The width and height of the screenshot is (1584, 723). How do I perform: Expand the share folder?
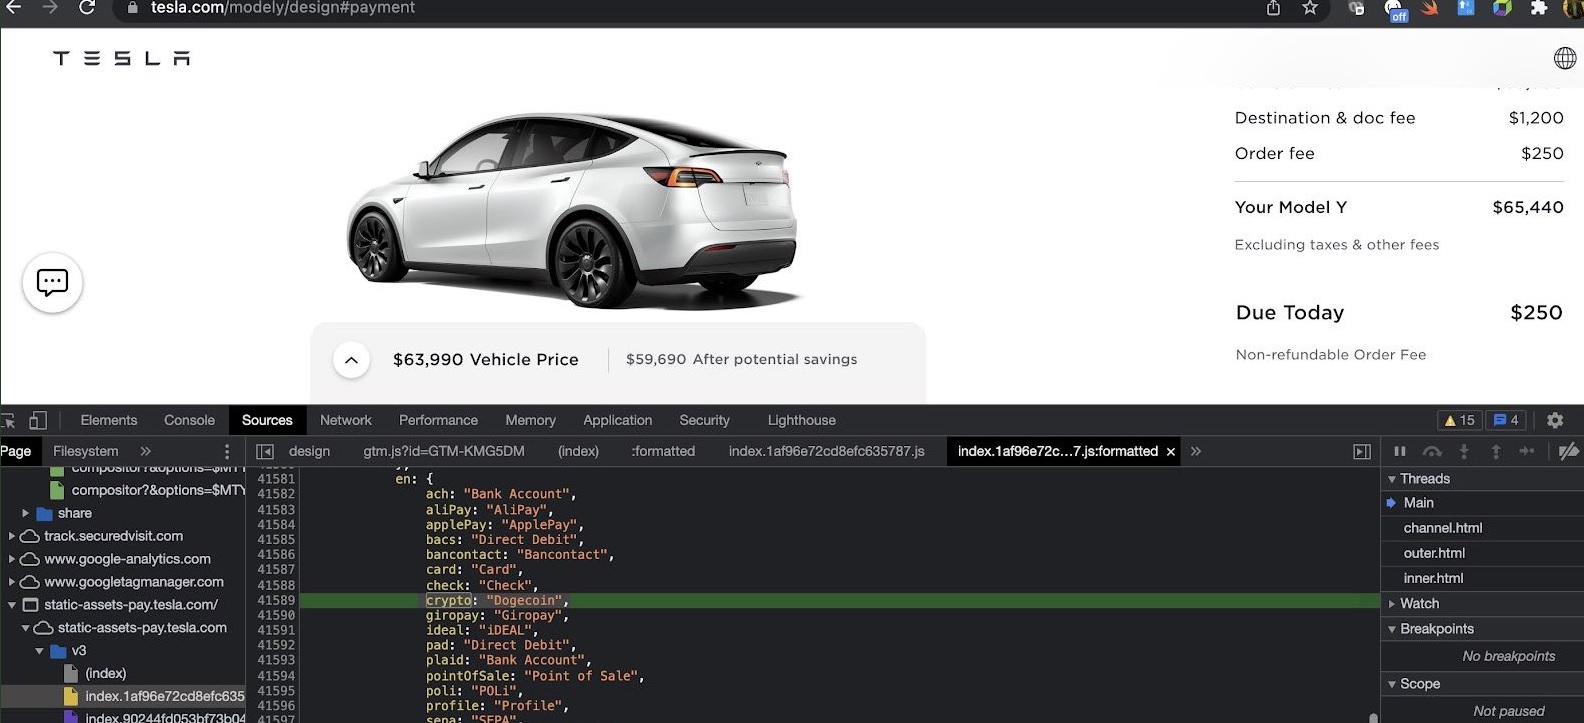26,513
